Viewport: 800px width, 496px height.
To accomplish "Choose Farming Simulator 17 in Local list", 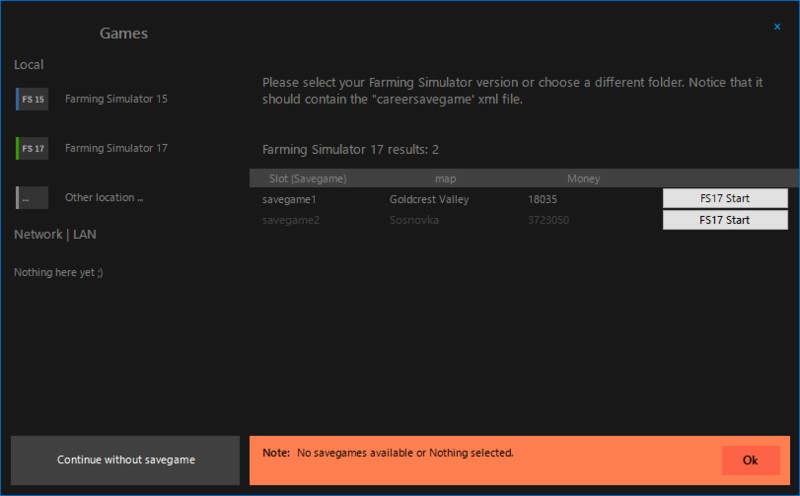I will (116, 148).
